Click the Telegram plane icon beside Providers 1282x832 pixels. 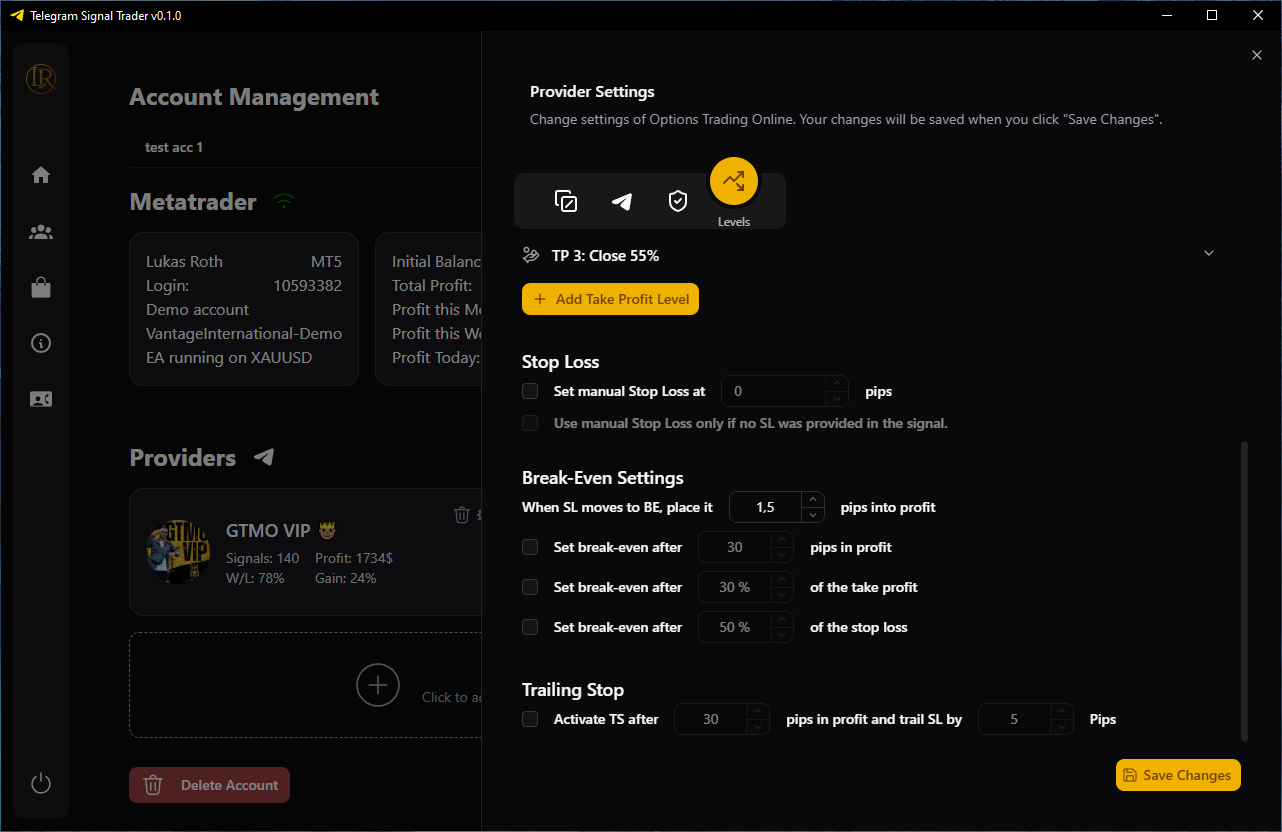(x=264, y=457)
